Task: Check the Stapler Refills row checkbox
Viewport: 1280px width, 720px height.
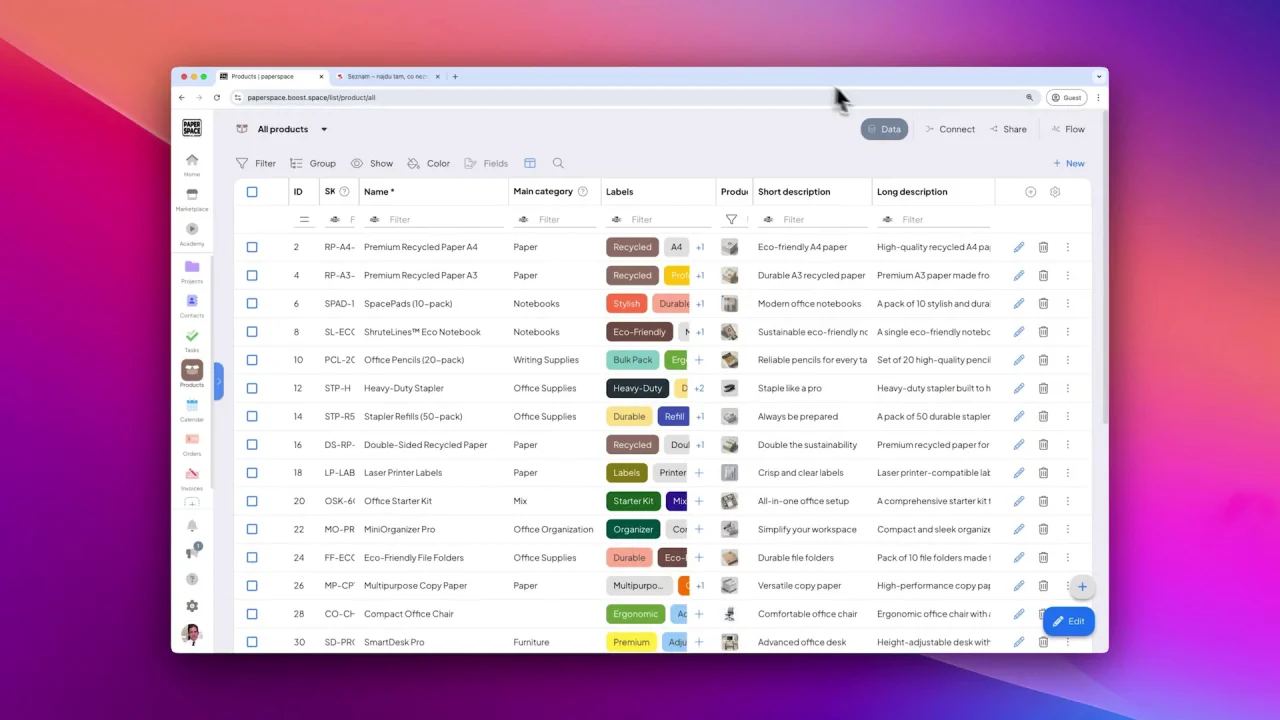Action: (252, 416)
